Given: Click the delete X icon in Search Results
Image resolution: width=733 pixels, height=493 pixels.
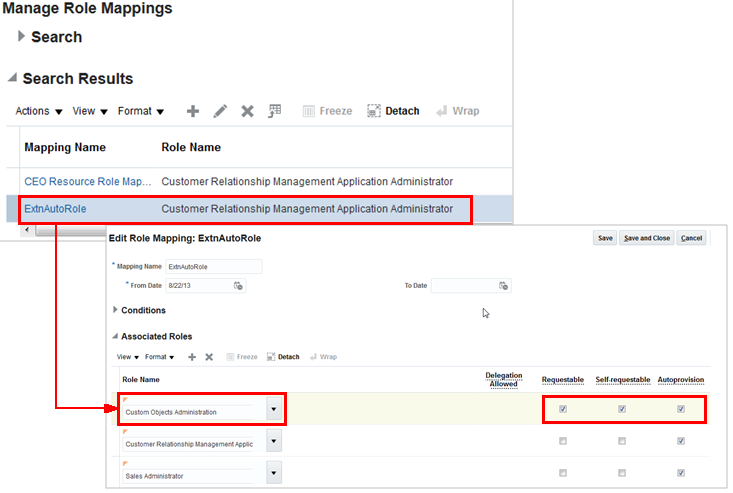Looking at the screenshot, I should point(247,111).
